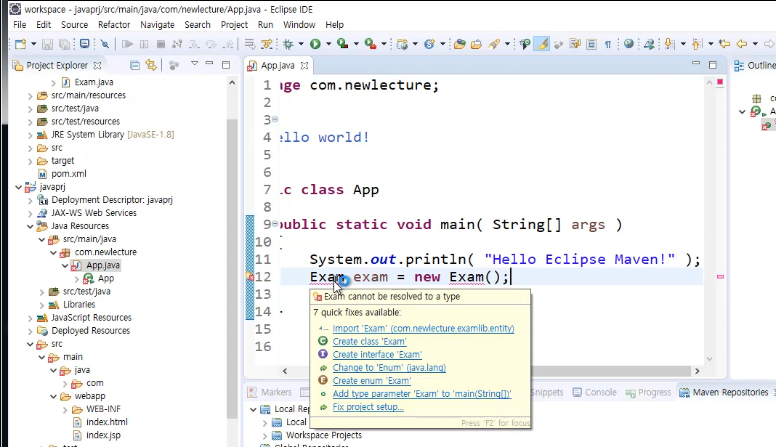Open the File menu
This screenshot has height=447, width=776.
click(20, 25)
